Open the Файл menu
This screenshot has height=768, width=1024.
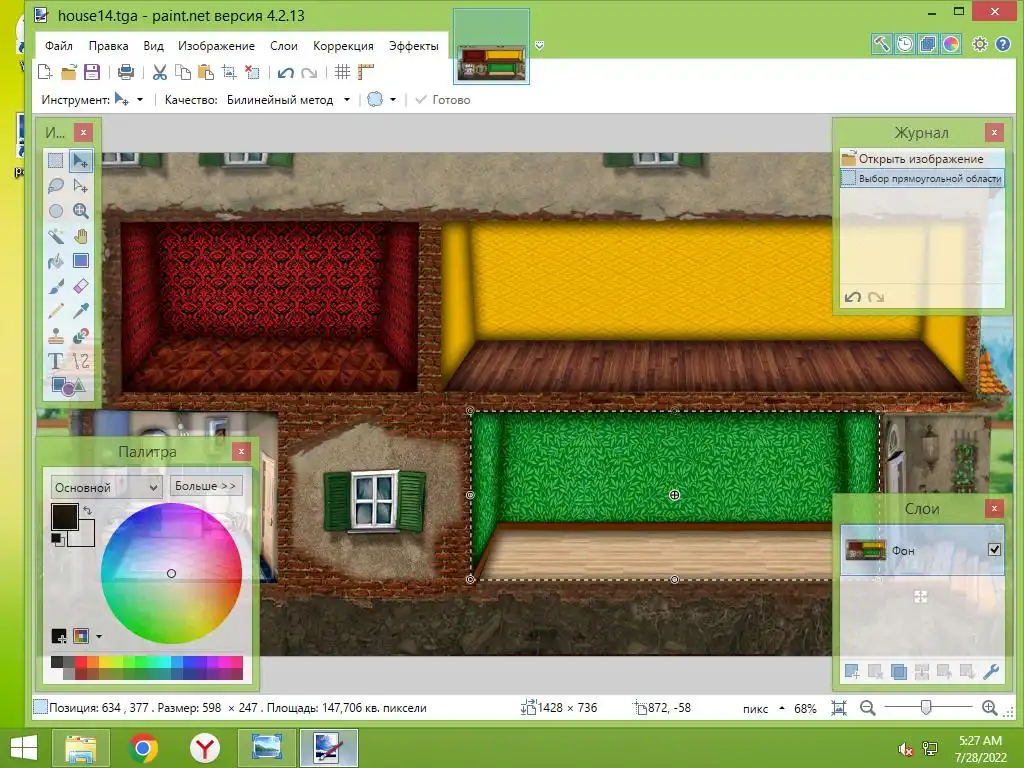pos(59,46)
